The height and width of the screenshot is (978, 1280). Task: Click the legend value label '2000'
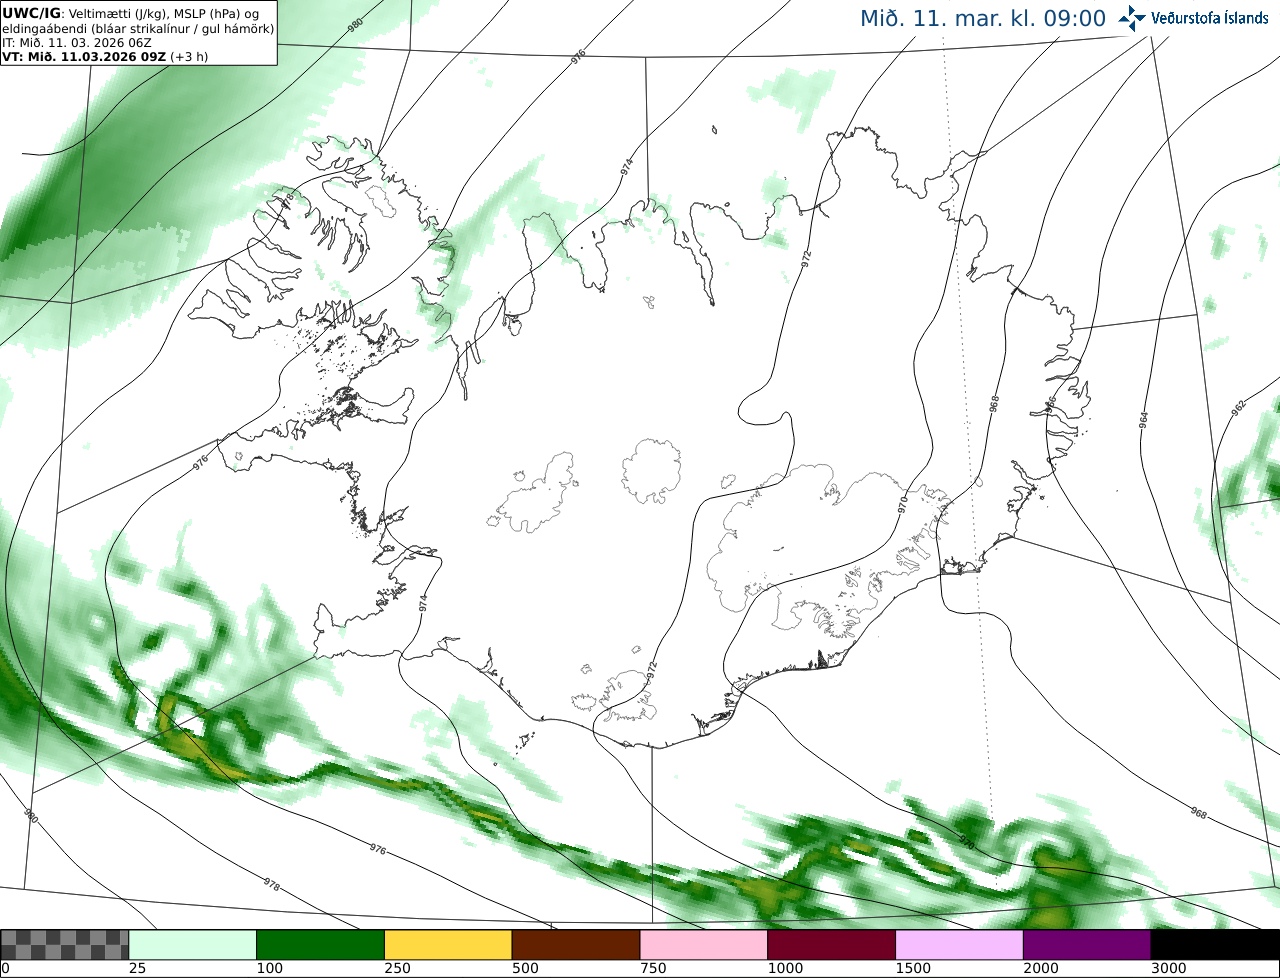[1040, 969]
